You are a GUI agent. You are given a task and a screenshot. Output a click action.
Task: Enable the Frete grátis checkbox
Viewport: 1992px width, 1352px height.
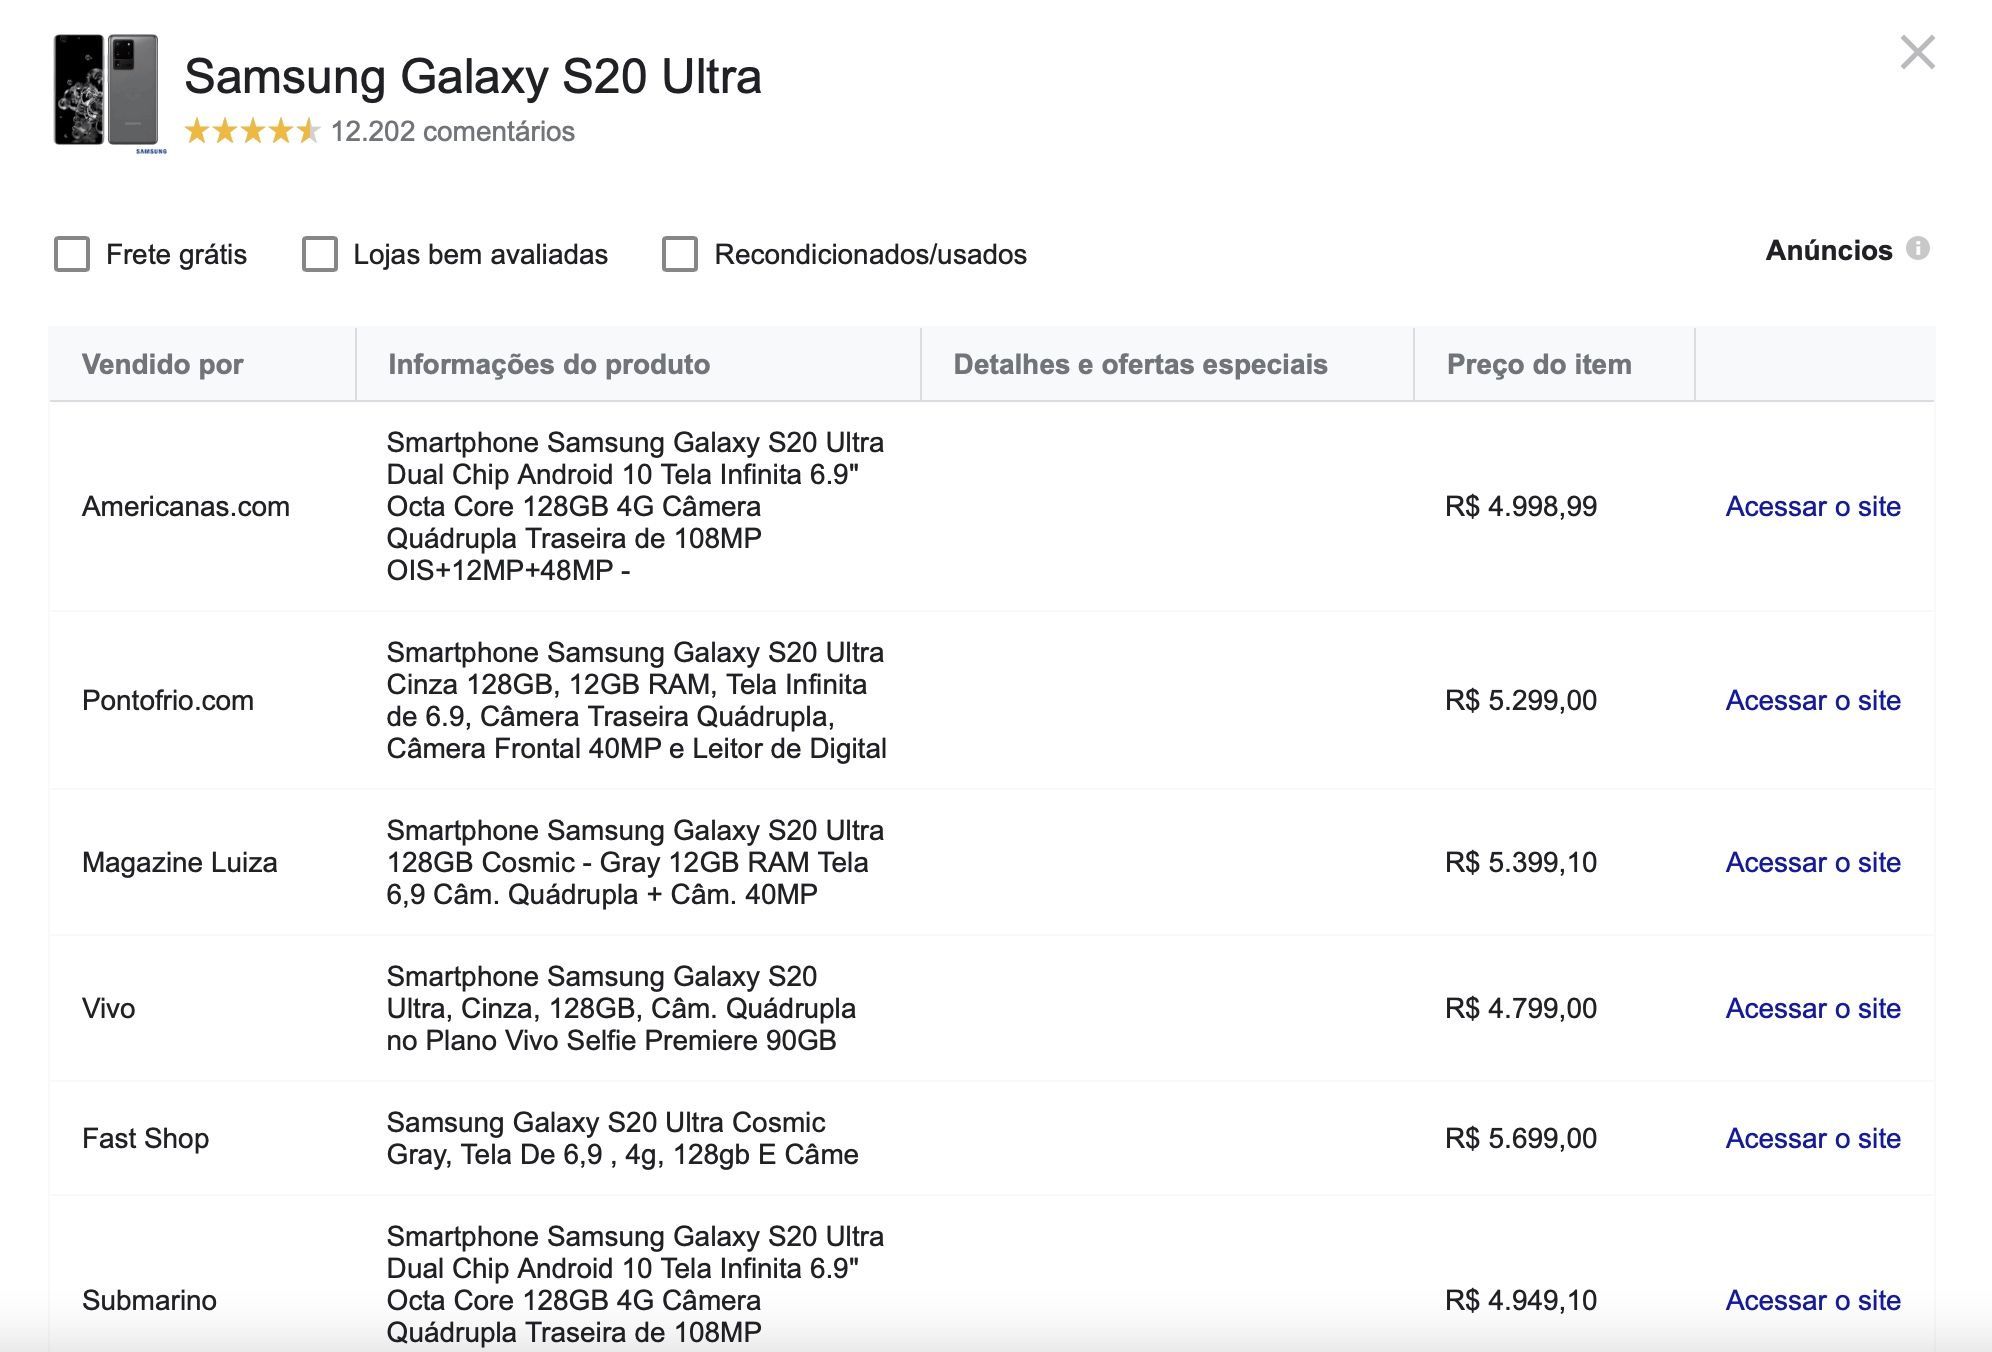click(72, 254)
